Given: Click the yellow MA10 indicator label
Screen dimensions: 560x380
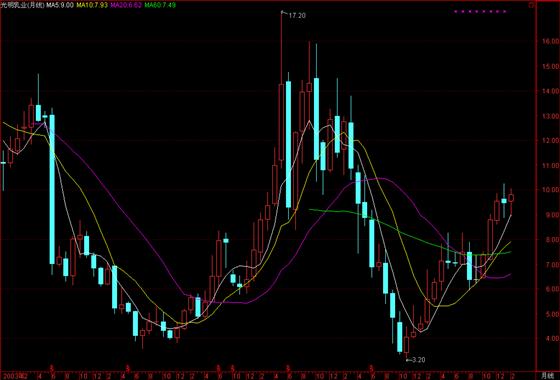Looking at the screenshot, I should coord(92,5).
